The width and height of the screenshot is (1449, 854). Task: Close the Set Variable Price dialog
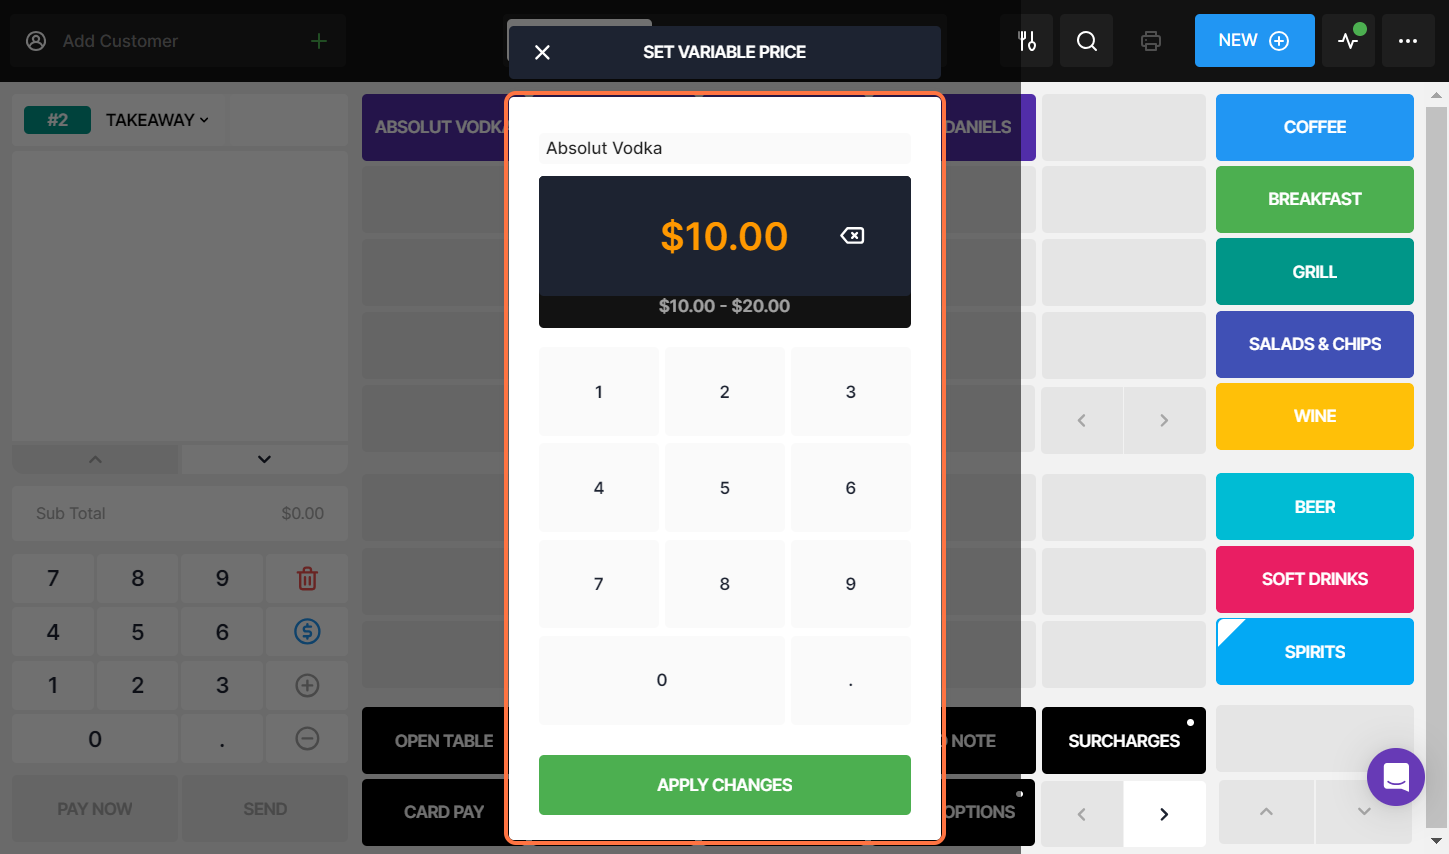coord(542,52)
